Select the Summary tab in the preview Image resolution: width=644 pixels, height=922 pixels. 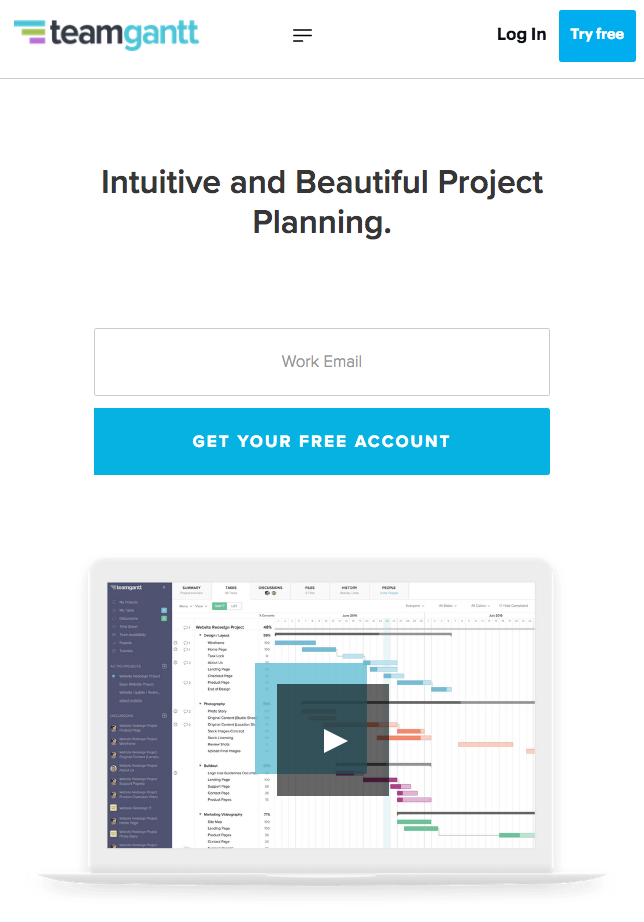tap(192, 590)
